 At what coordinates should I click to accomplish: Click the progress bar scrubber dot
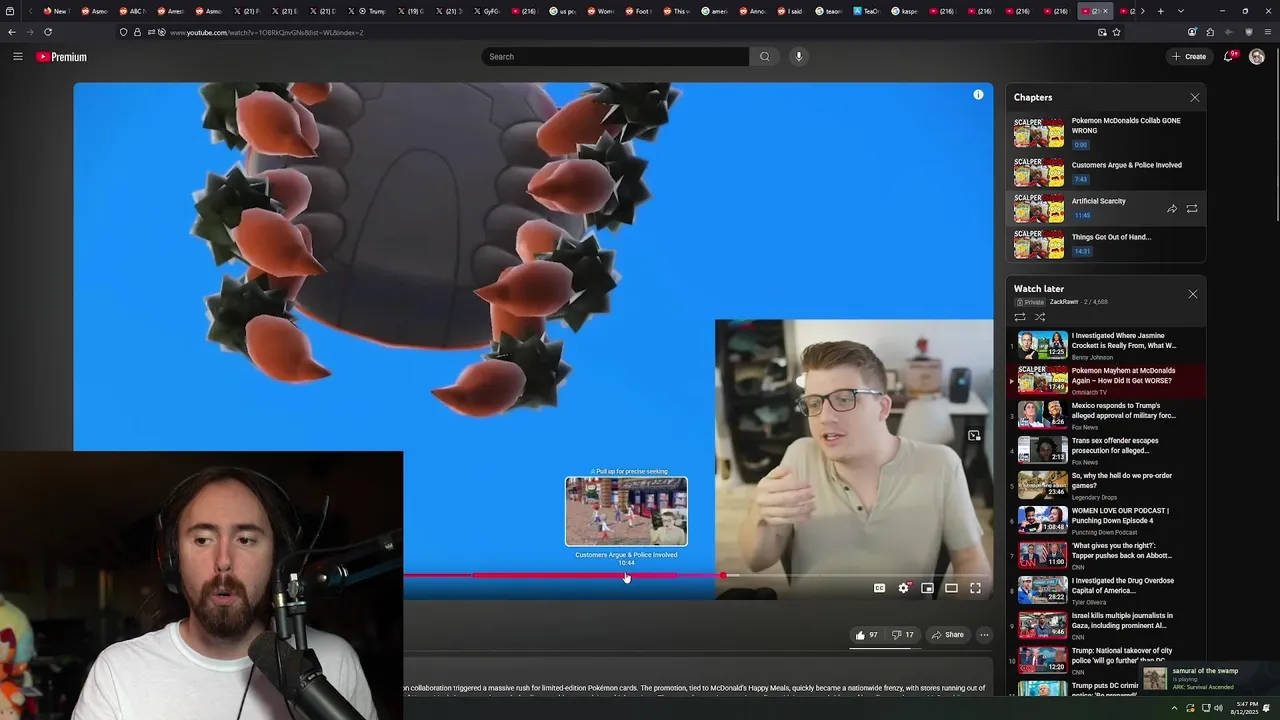click(x=723, y=576)
